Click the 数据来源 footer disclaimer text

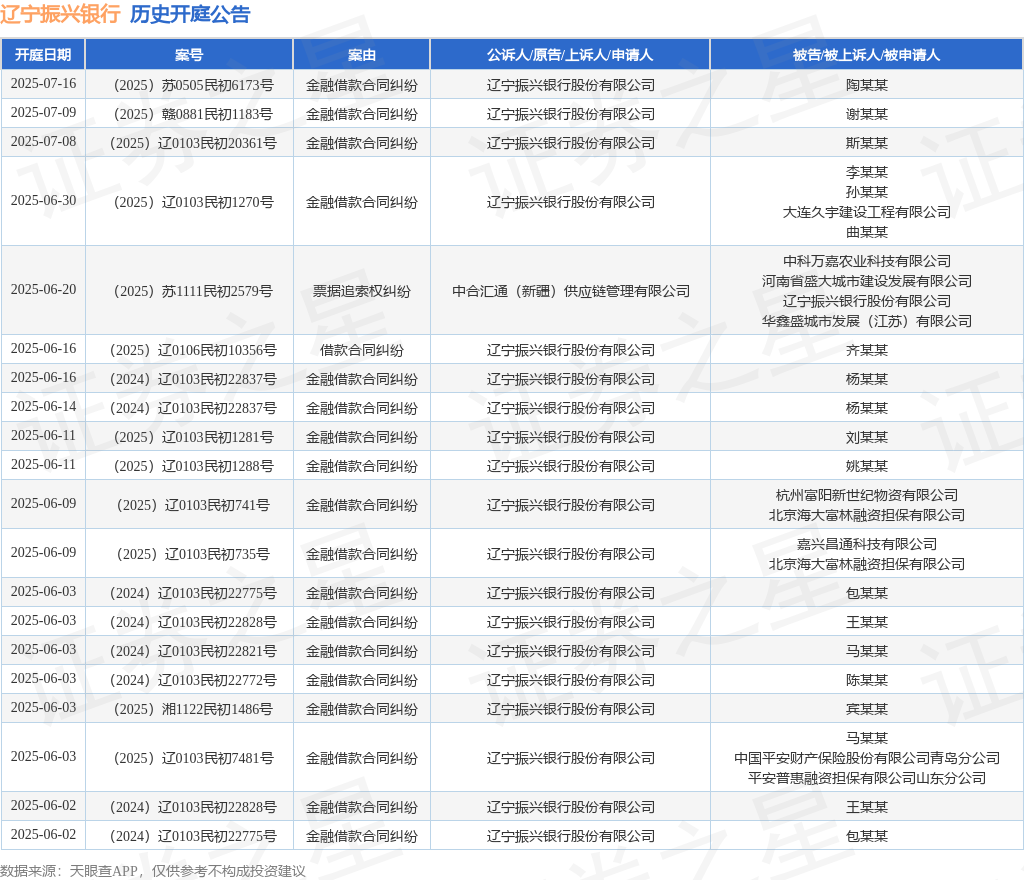pyautogui.click(x=153, y=871)
